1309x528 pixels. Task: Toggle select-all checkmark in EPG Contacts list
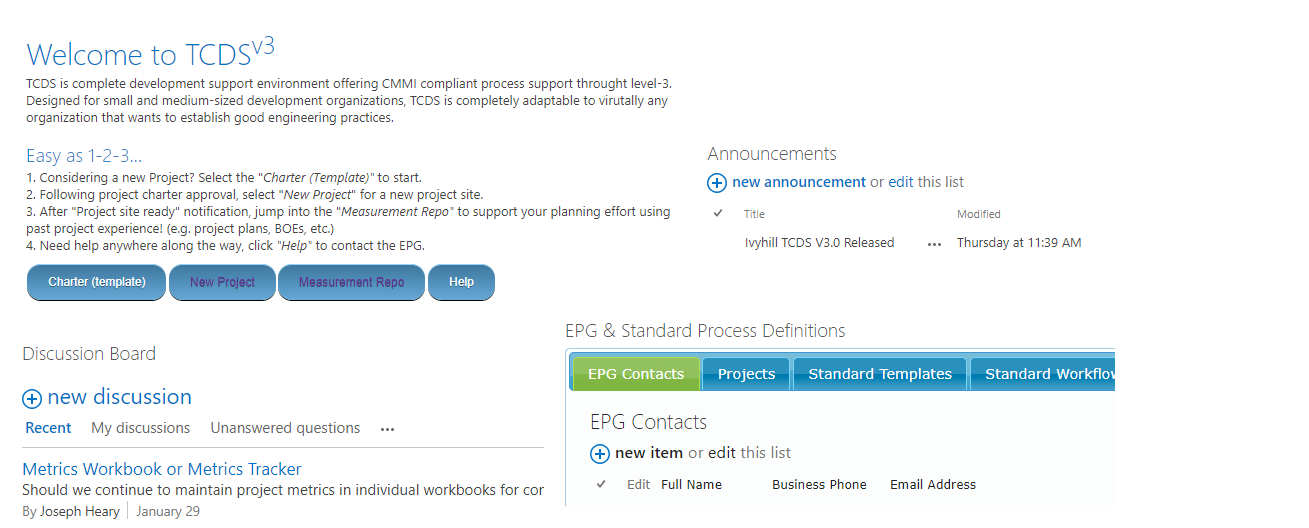coord(601,484)
